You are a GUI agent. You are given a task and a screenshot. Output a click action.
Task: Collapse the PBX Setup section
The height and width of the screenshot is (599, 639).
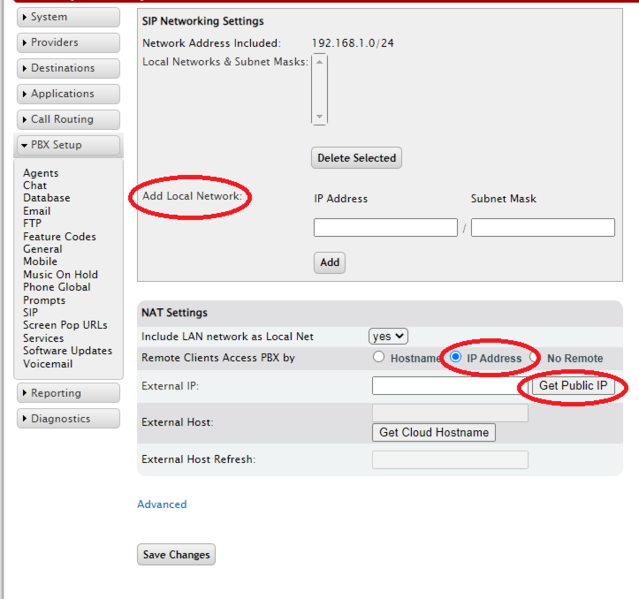pos(68,145)
